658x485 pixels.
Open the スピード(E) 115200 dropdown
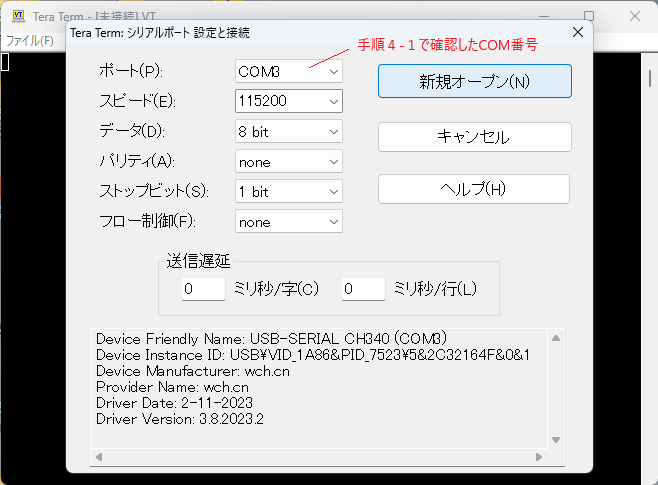289,101
